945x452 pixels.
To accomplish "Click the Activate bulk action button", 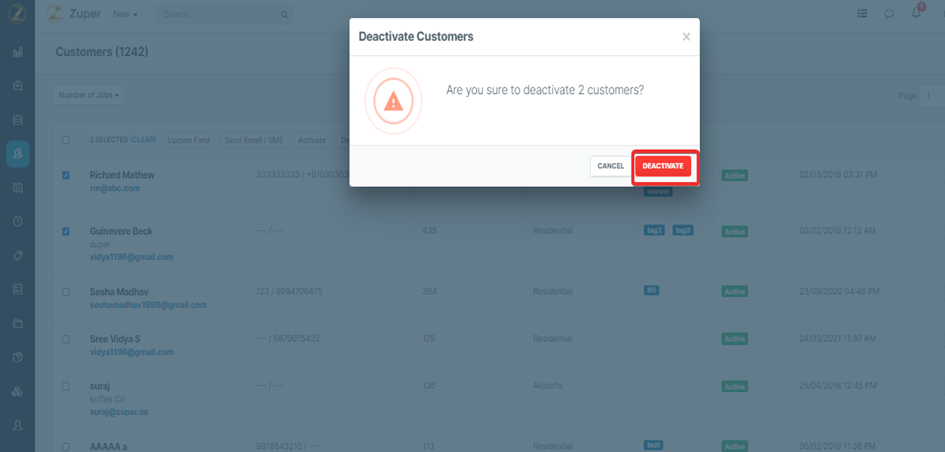I will point(312,140).
